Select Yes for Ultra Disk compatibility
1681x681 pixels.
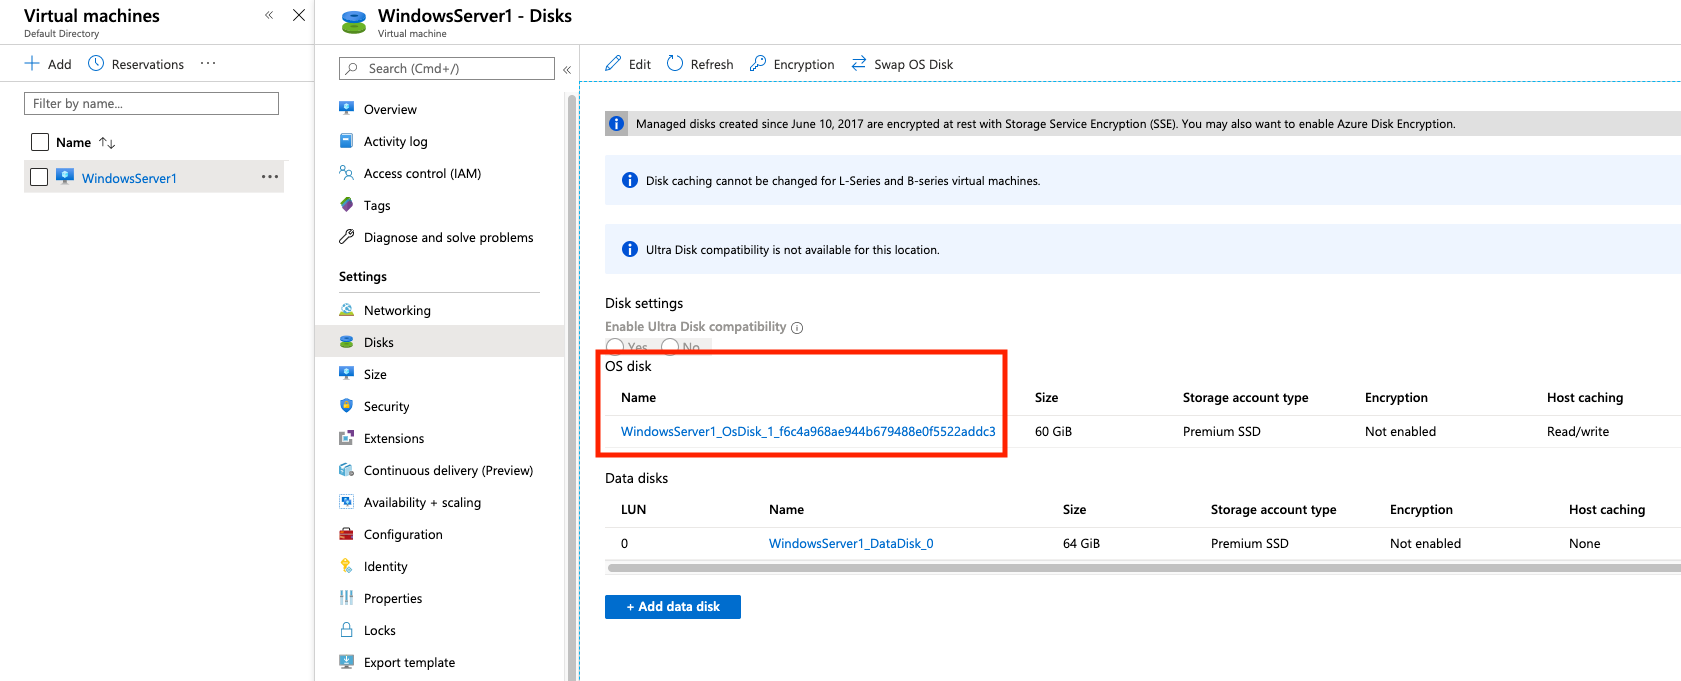[615, 346]
